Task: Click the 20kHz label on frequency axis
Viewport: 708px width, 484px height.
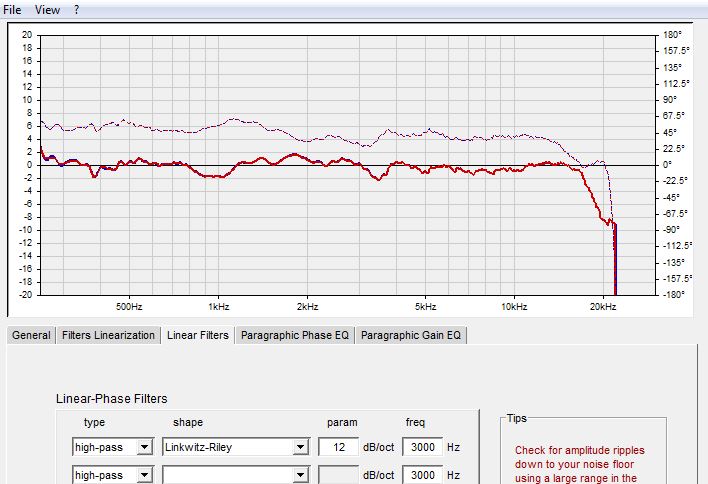Action: point(603,307)
